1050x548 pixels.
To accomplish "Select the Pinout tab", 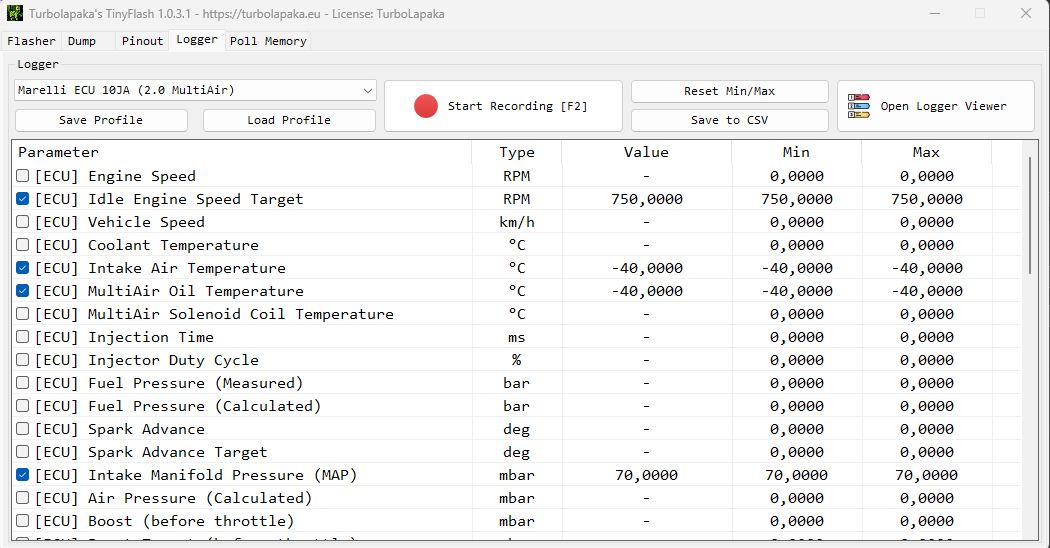I will pos(142,41).
